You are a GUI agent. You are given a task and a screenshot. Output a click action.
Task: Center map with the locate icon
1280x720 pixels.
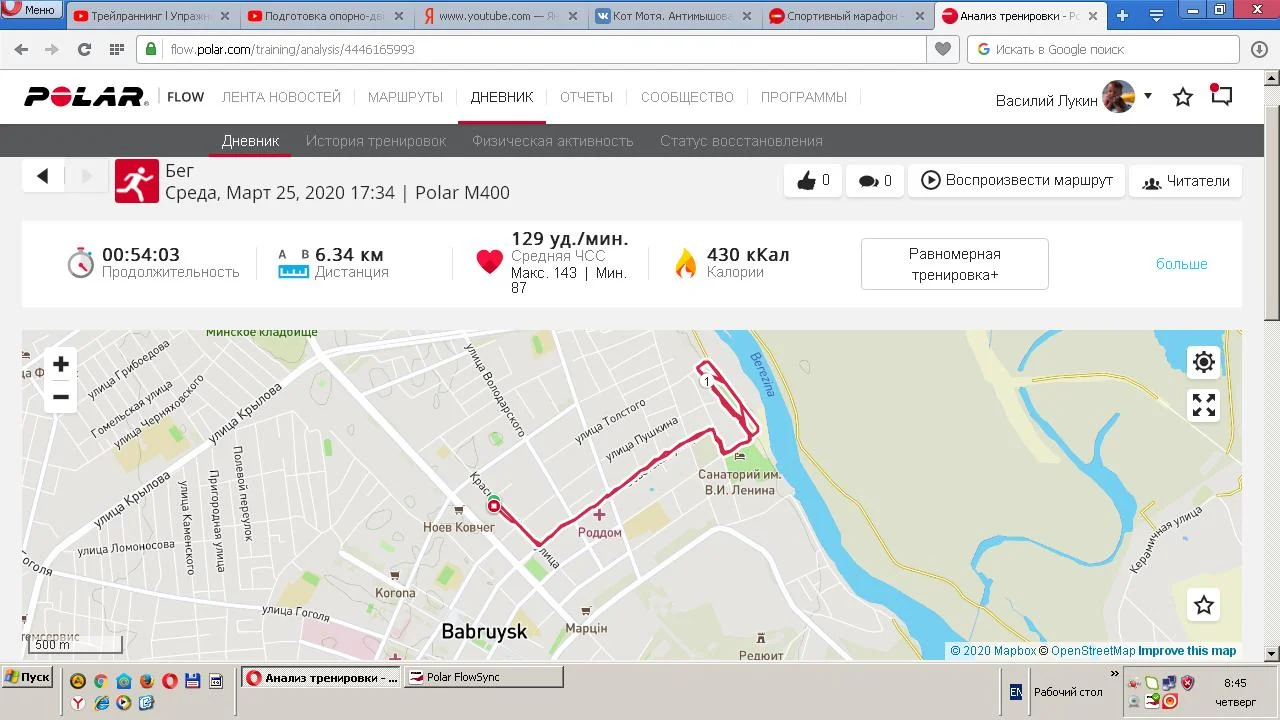[x=1204, y=362]
